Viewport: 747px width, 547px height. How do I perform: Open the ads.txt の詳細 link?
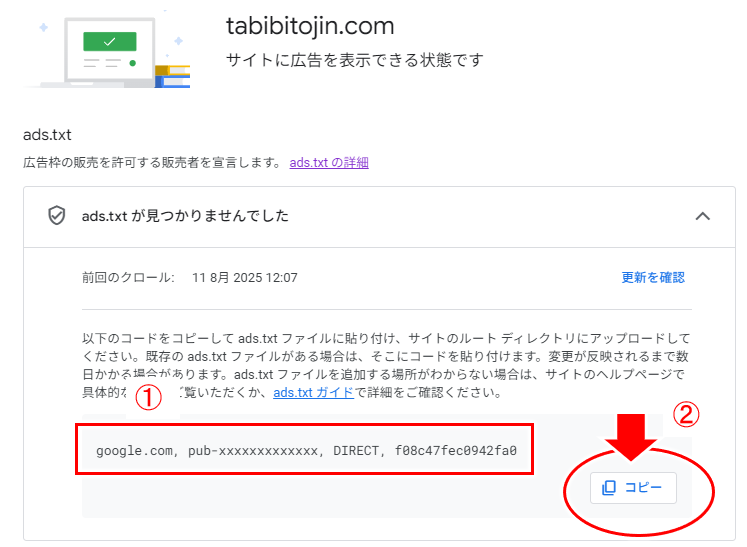point(329,162)
